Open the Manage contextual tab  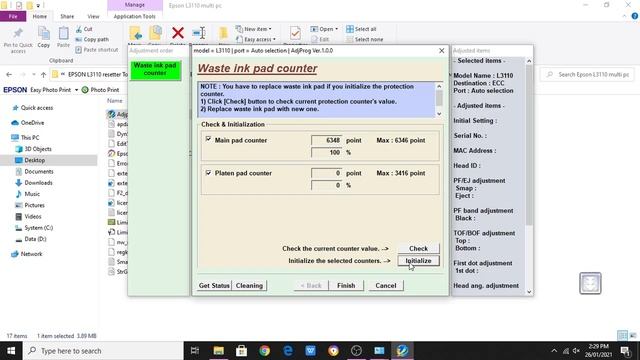(135, 5)
